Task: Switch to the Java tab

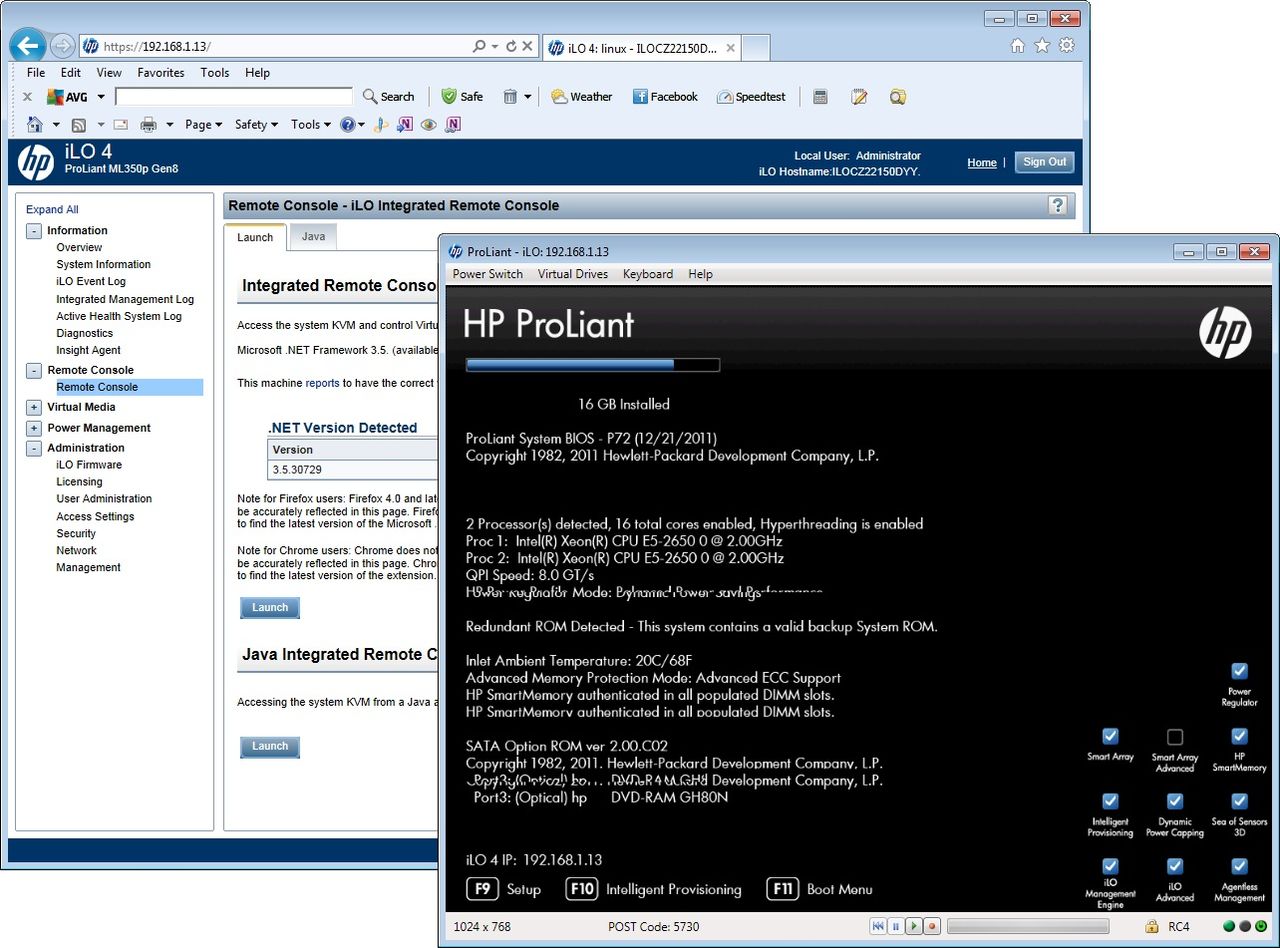Action: (313, 237)
